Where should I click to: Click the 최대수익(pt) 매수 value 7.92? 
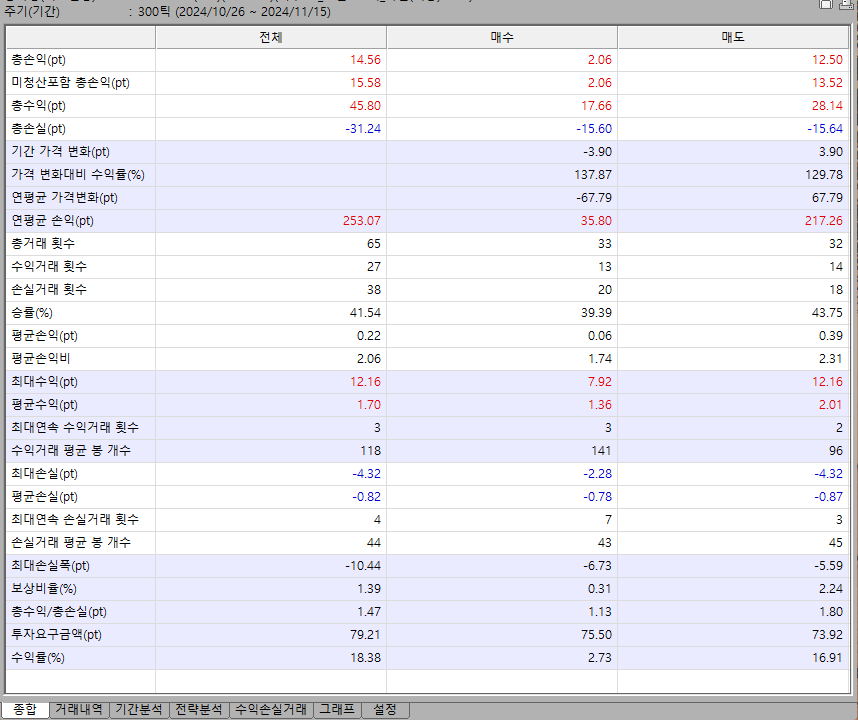(598, 382)
